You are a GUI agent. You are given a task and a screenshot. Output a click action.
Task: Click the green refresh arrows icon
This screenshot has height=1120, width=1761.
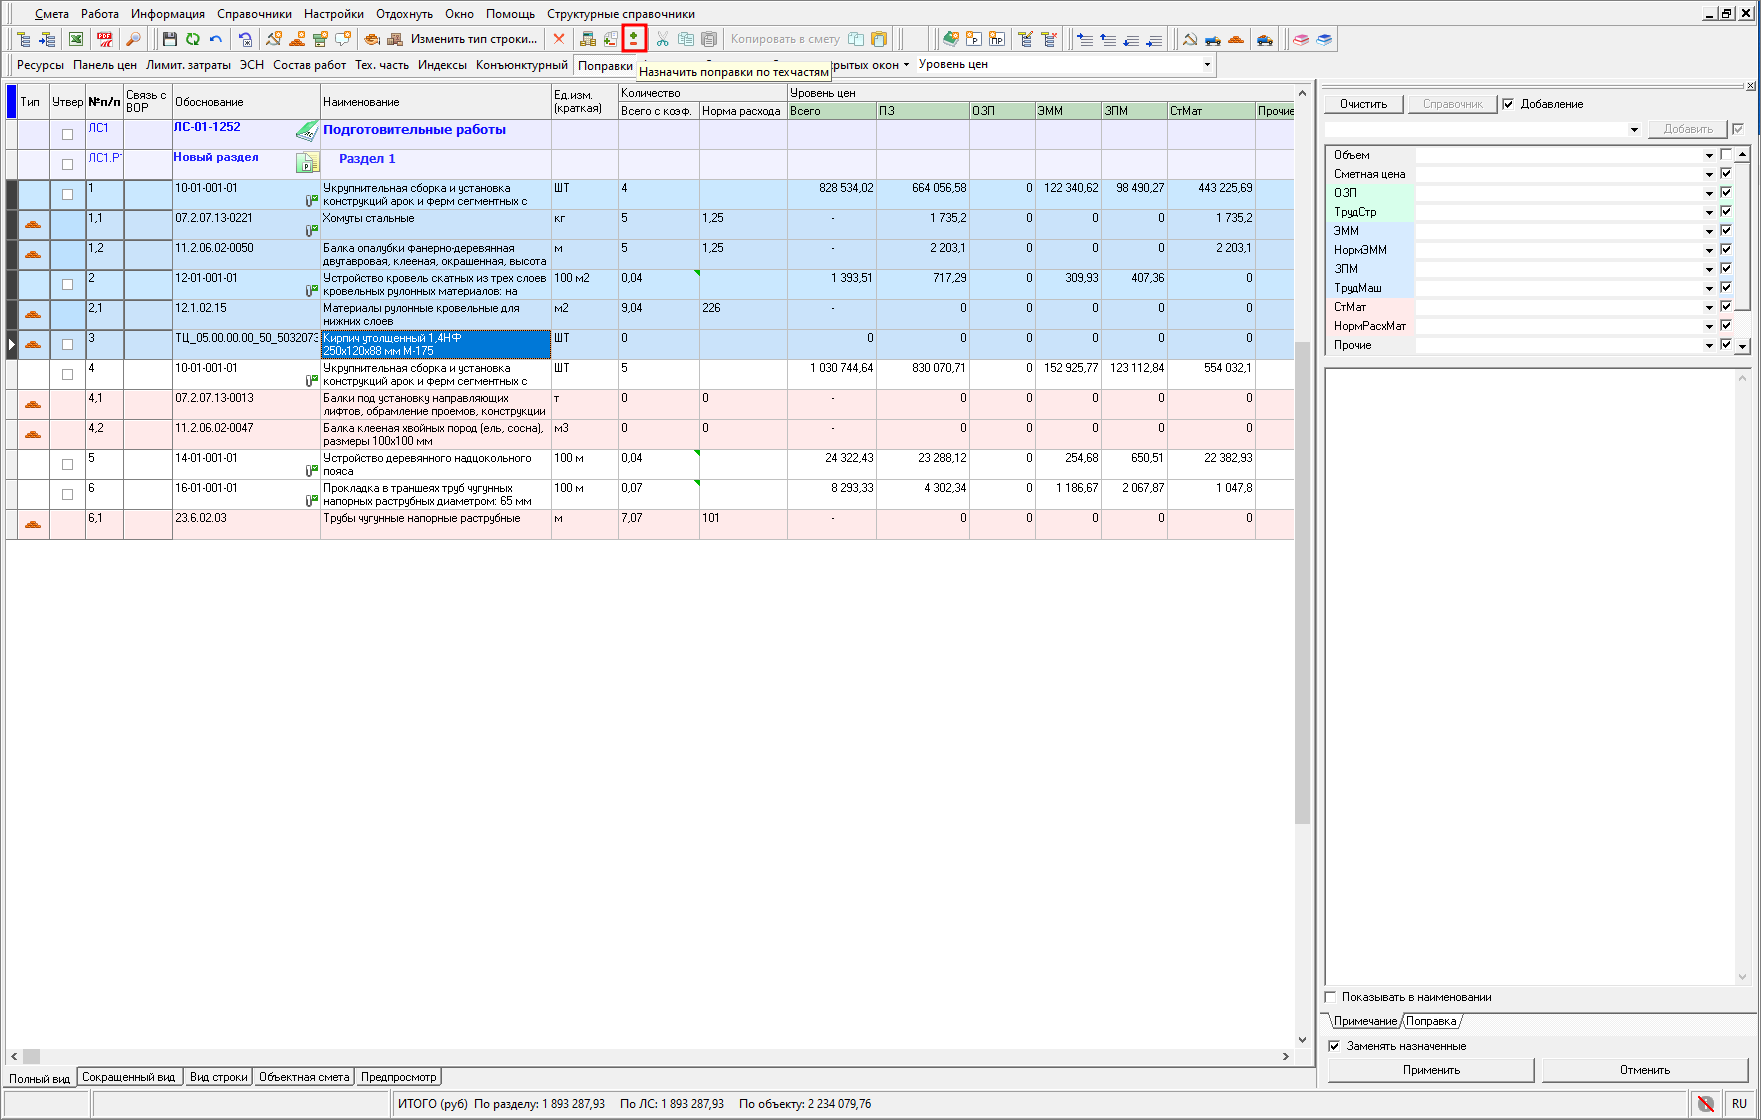[x=192, y=39]
